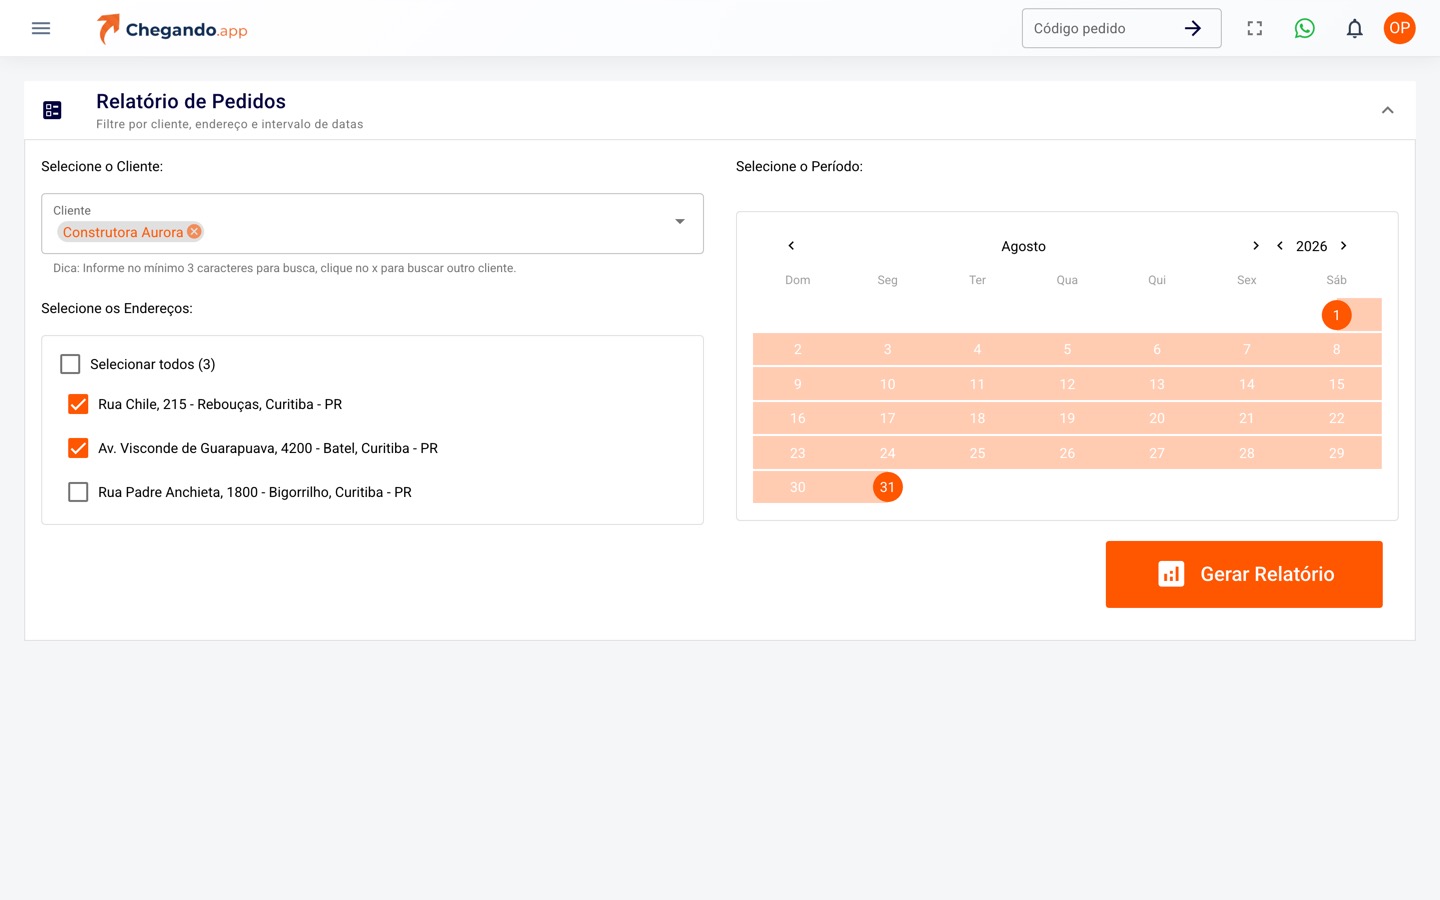The width and height of the screenshot is (1440, 900).
Task: Click the report list icon beside title
Action: 53,110
